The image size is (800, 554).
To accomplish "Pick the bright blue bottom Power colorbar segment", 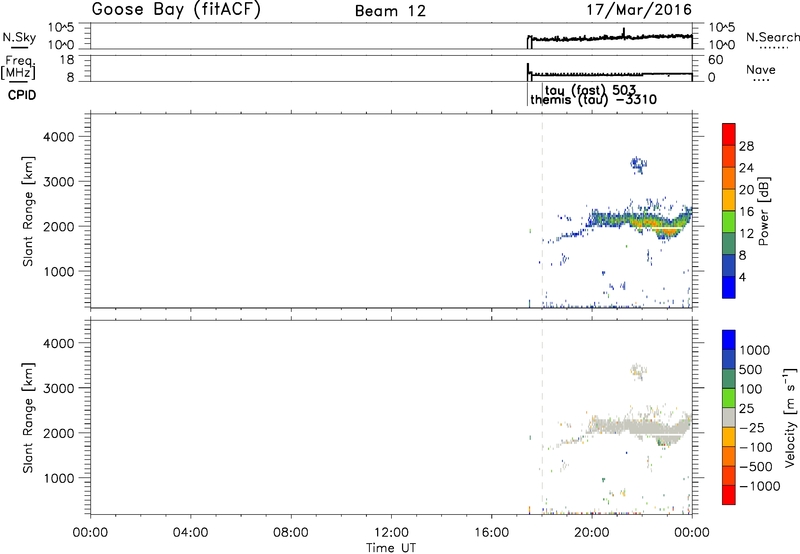I will coord(729,287).
